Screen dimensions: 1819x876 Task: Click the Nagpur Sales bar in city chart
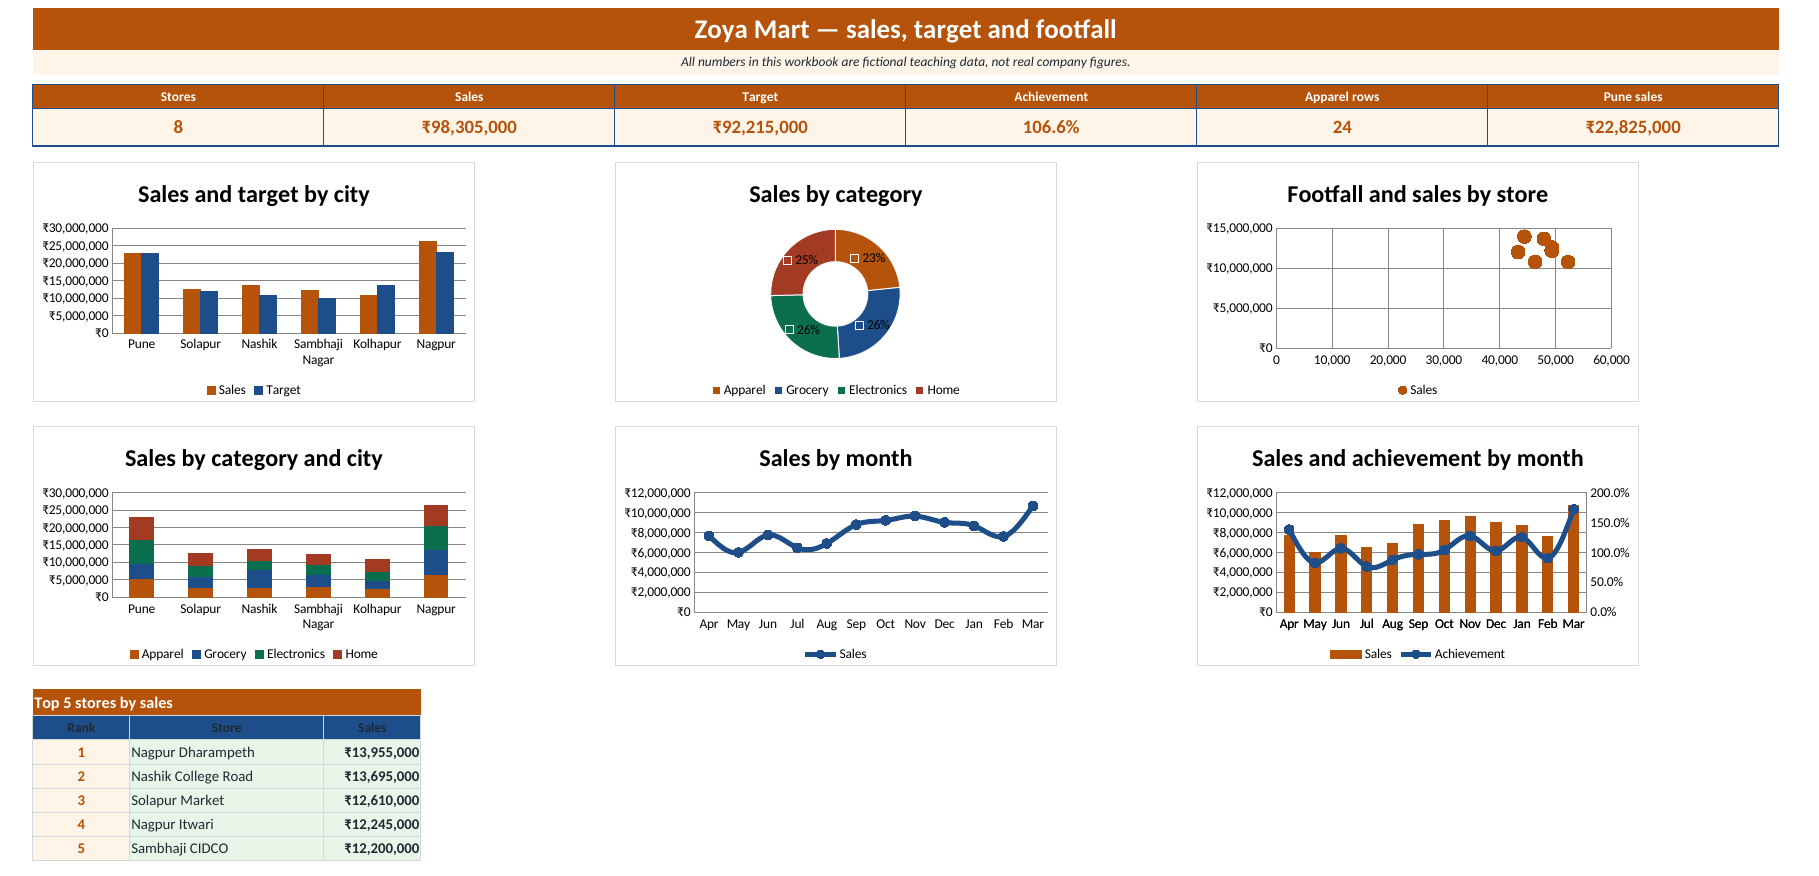coord(428,287)
